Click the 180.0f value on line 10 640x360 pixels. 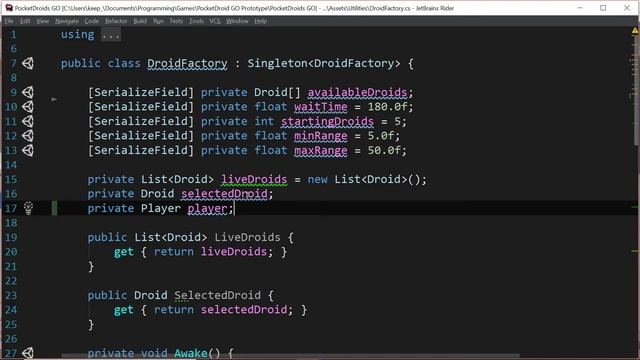point(387,107)
